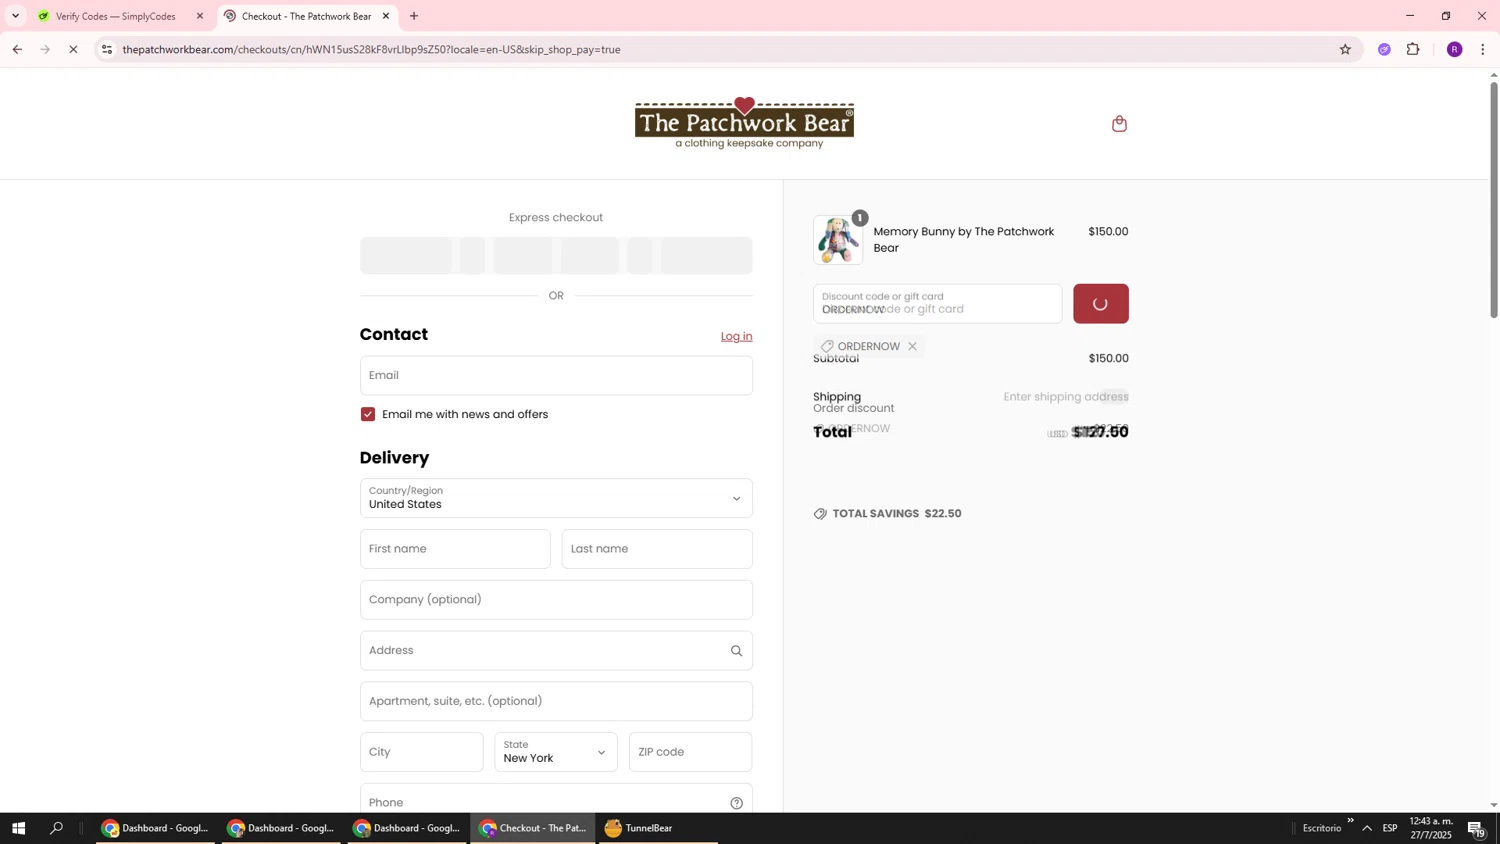This screenshot has height=844, width=1500.
Task: Switch to the Verify Codes SimplyCodes tab
Action: [x=121, y=16]
